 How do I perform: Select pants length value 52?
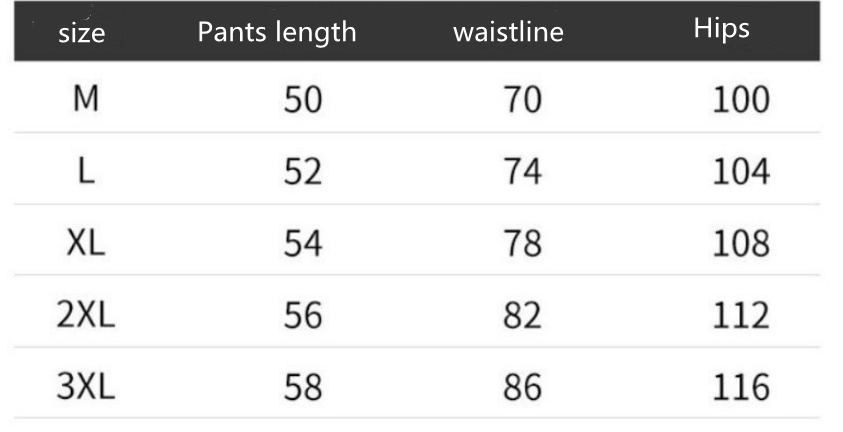click(303, 172)
